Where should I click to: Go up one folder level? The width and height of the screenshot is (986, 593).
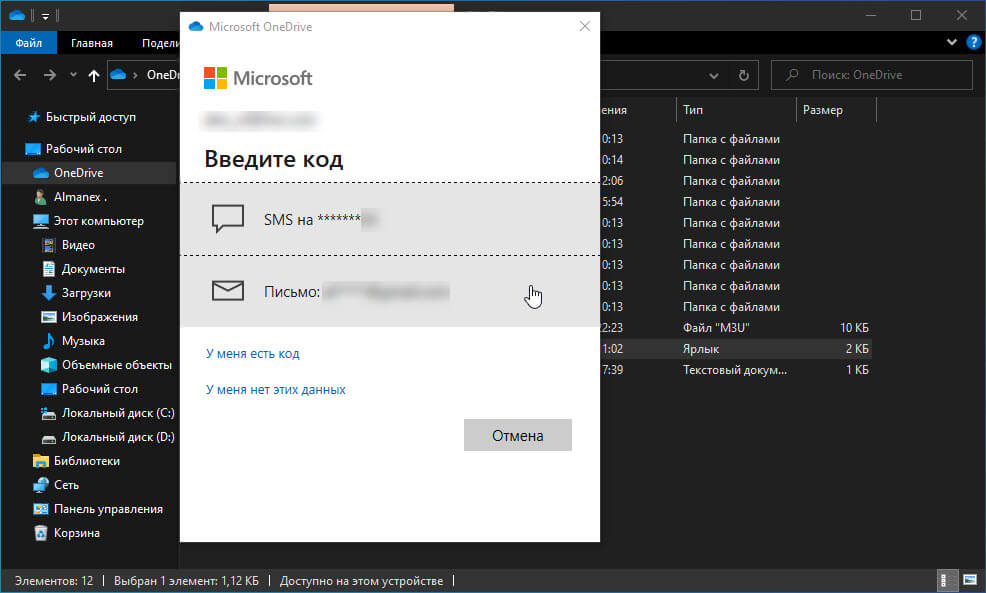94,75
